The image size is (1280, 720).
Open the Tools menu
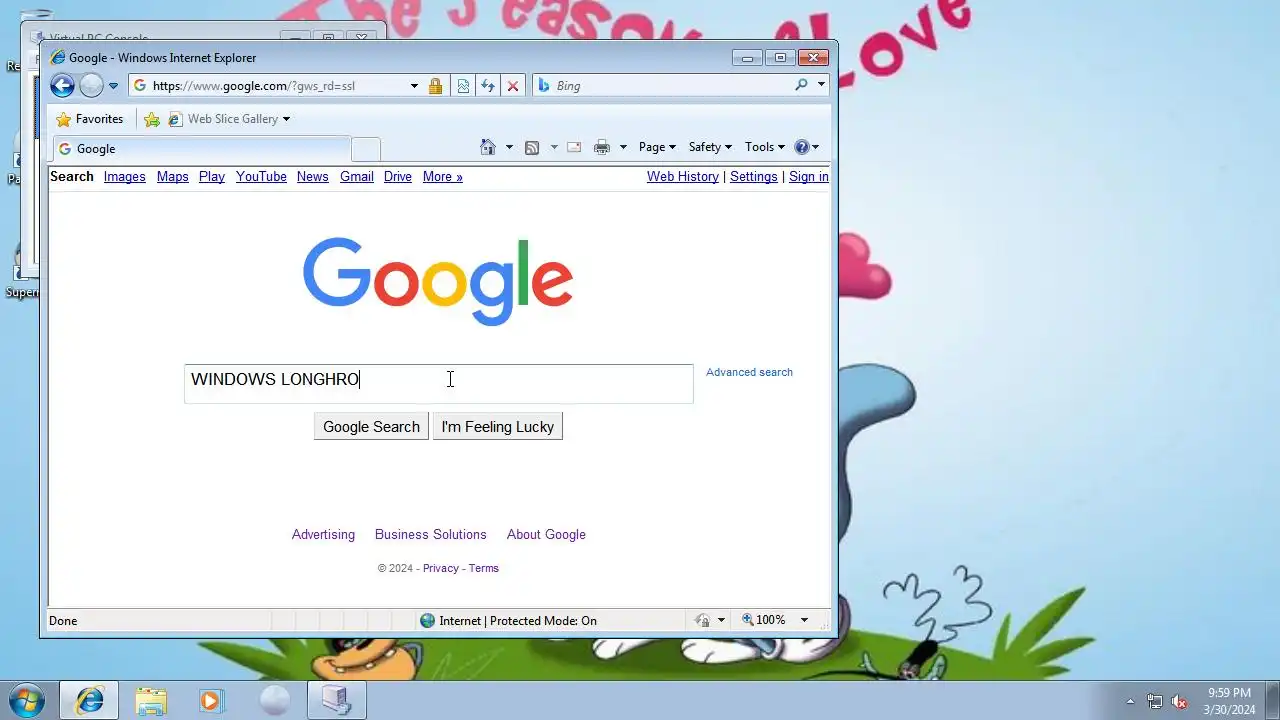pos(765,147)
